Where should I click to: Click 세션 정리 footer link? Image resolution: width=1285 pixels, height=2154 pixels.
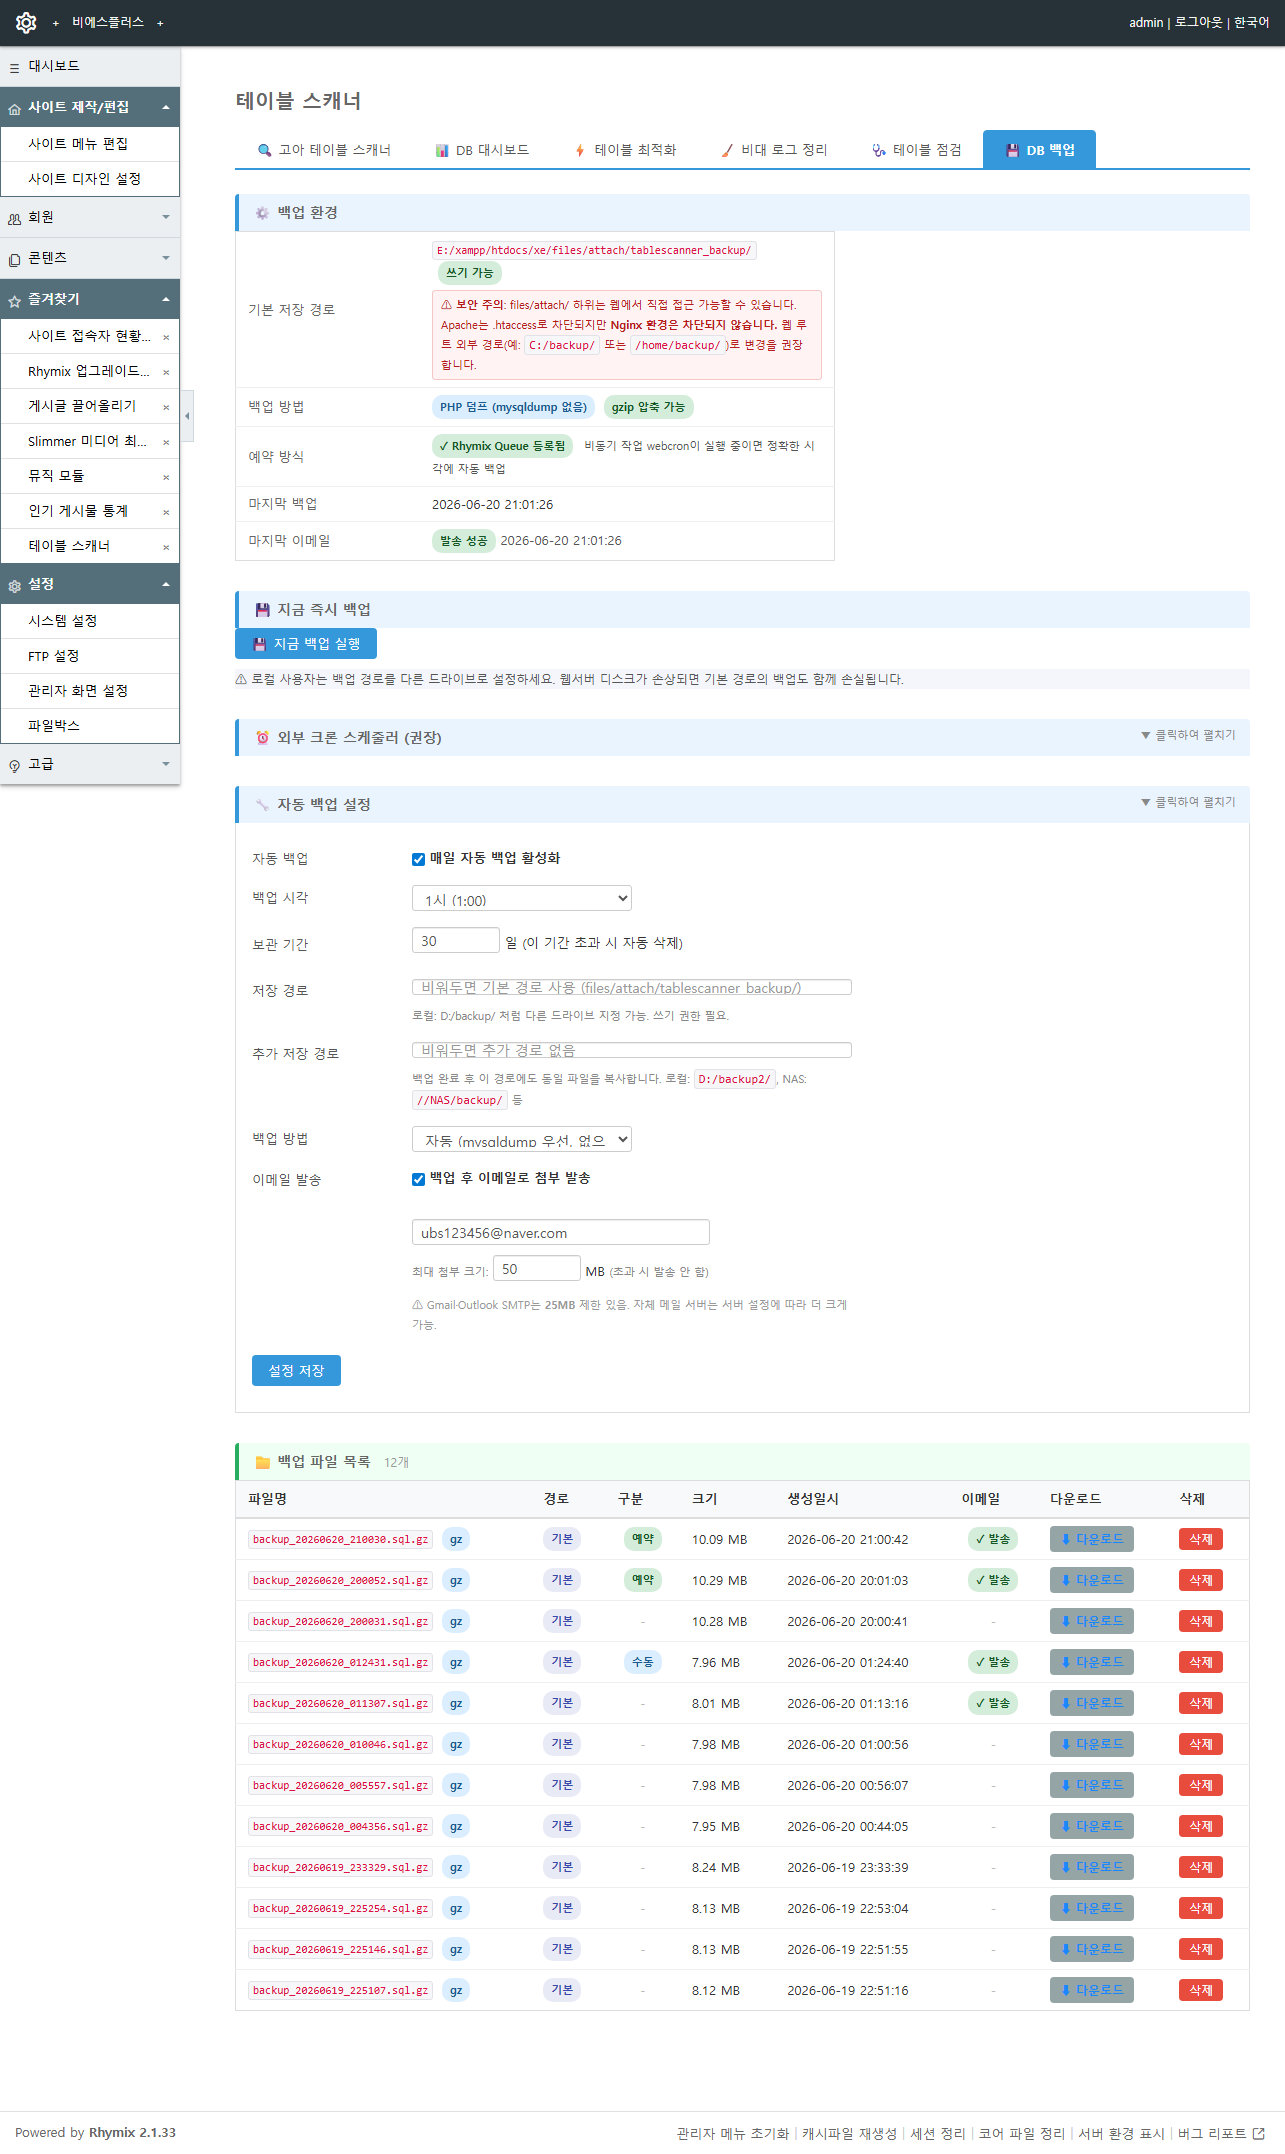click(938, 2133)
